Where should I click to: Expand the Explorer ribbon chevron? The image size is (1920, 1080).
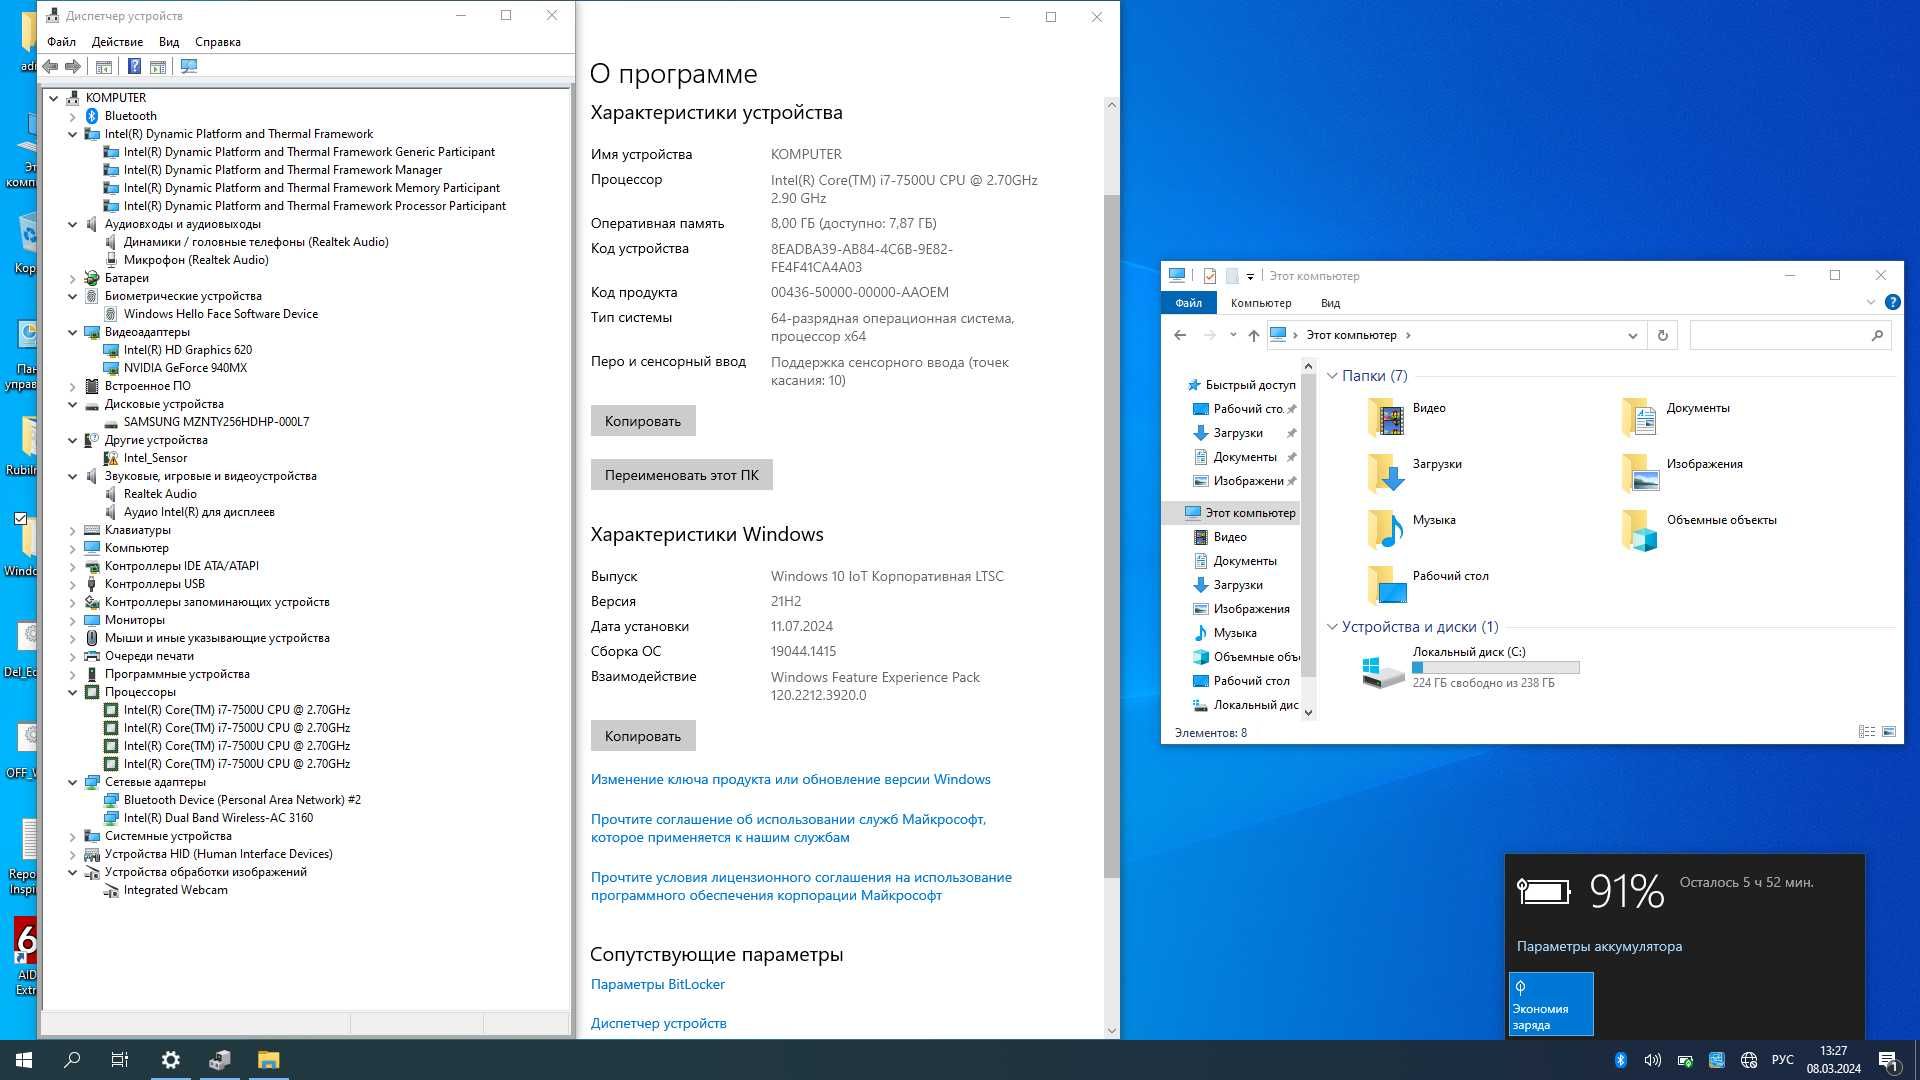(1870, 302)
